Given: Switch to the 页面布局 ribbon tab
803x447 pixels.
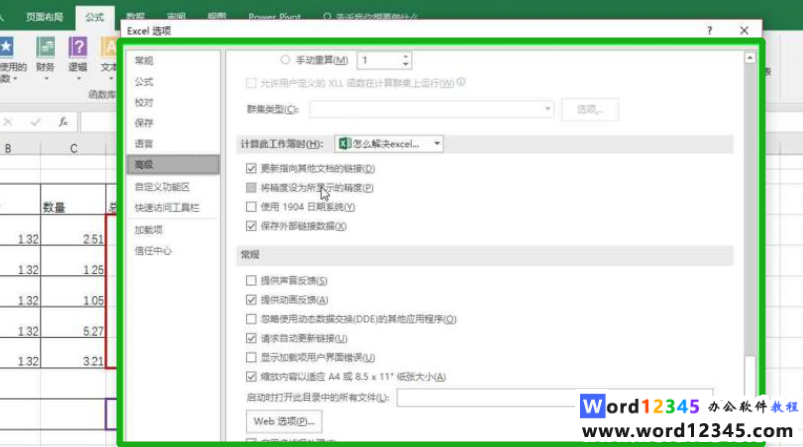Looking at the screenshot, I should (45, 17).
